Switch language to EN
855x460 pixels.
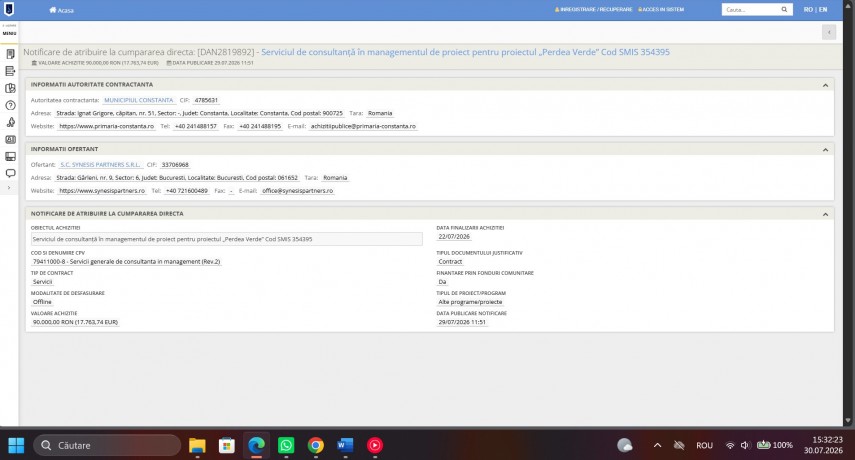pos(823,9)
